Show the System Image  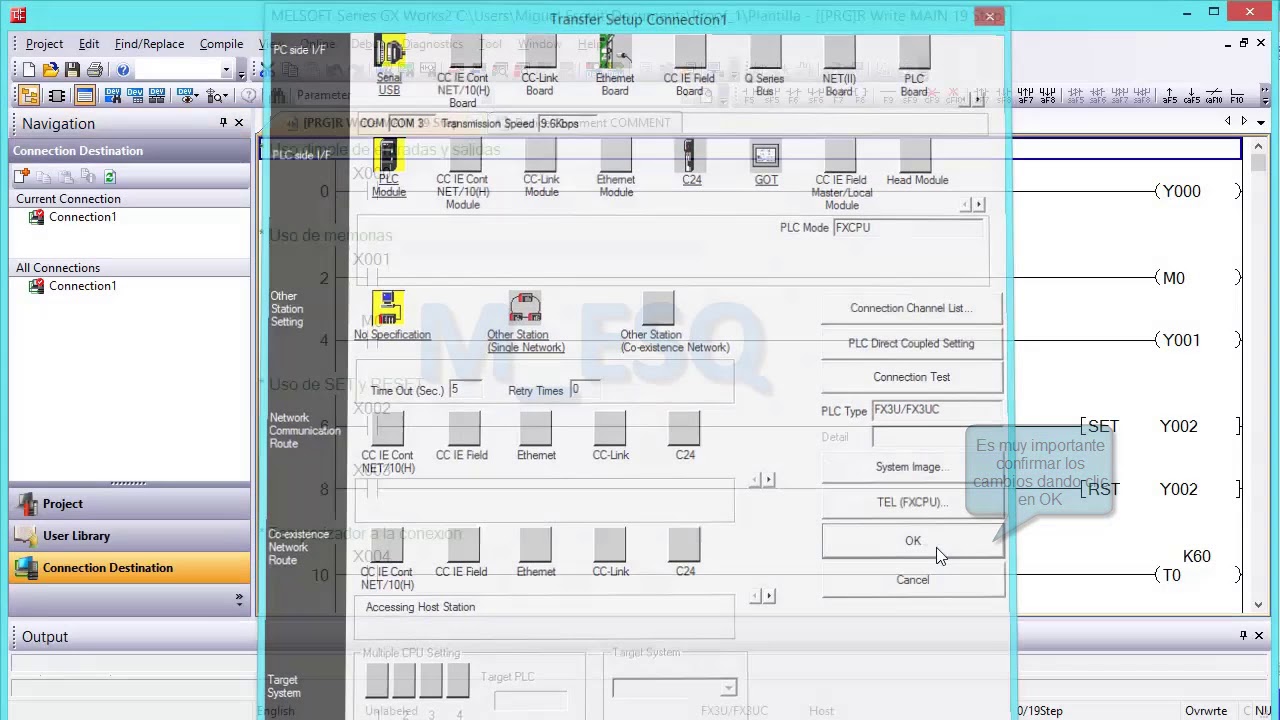point(911,467)
